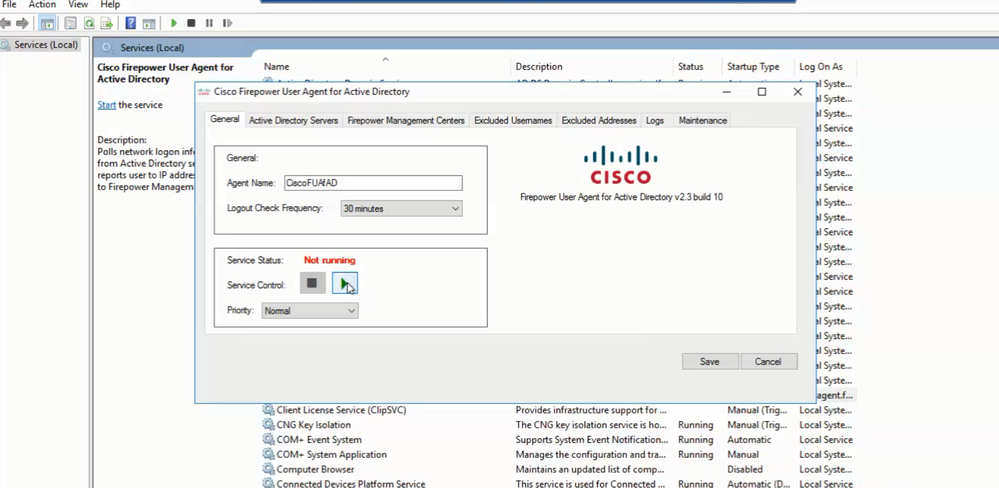999x488 pixels.
Task: Click gear icon beside Computer Browser
Action: [x=268, y=470]
